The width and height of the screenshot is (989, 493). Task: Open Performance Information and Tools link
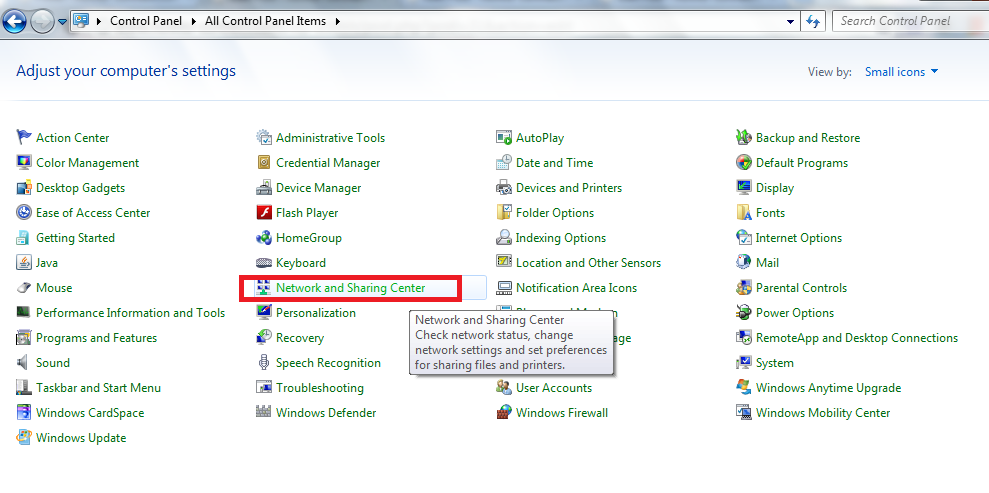pyautogui.click(x=131, y=313)
